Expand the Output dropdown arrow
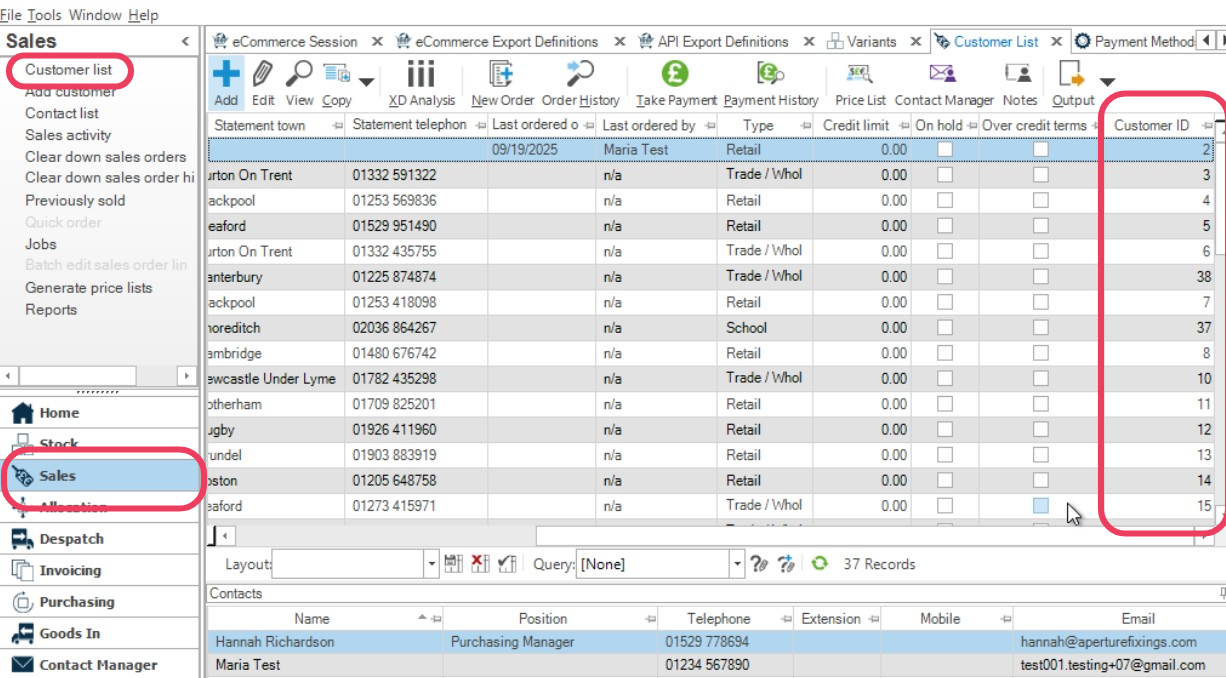Image resolution: width=1226 pixels, height=678 pixels. click(x=1106, y=81)
